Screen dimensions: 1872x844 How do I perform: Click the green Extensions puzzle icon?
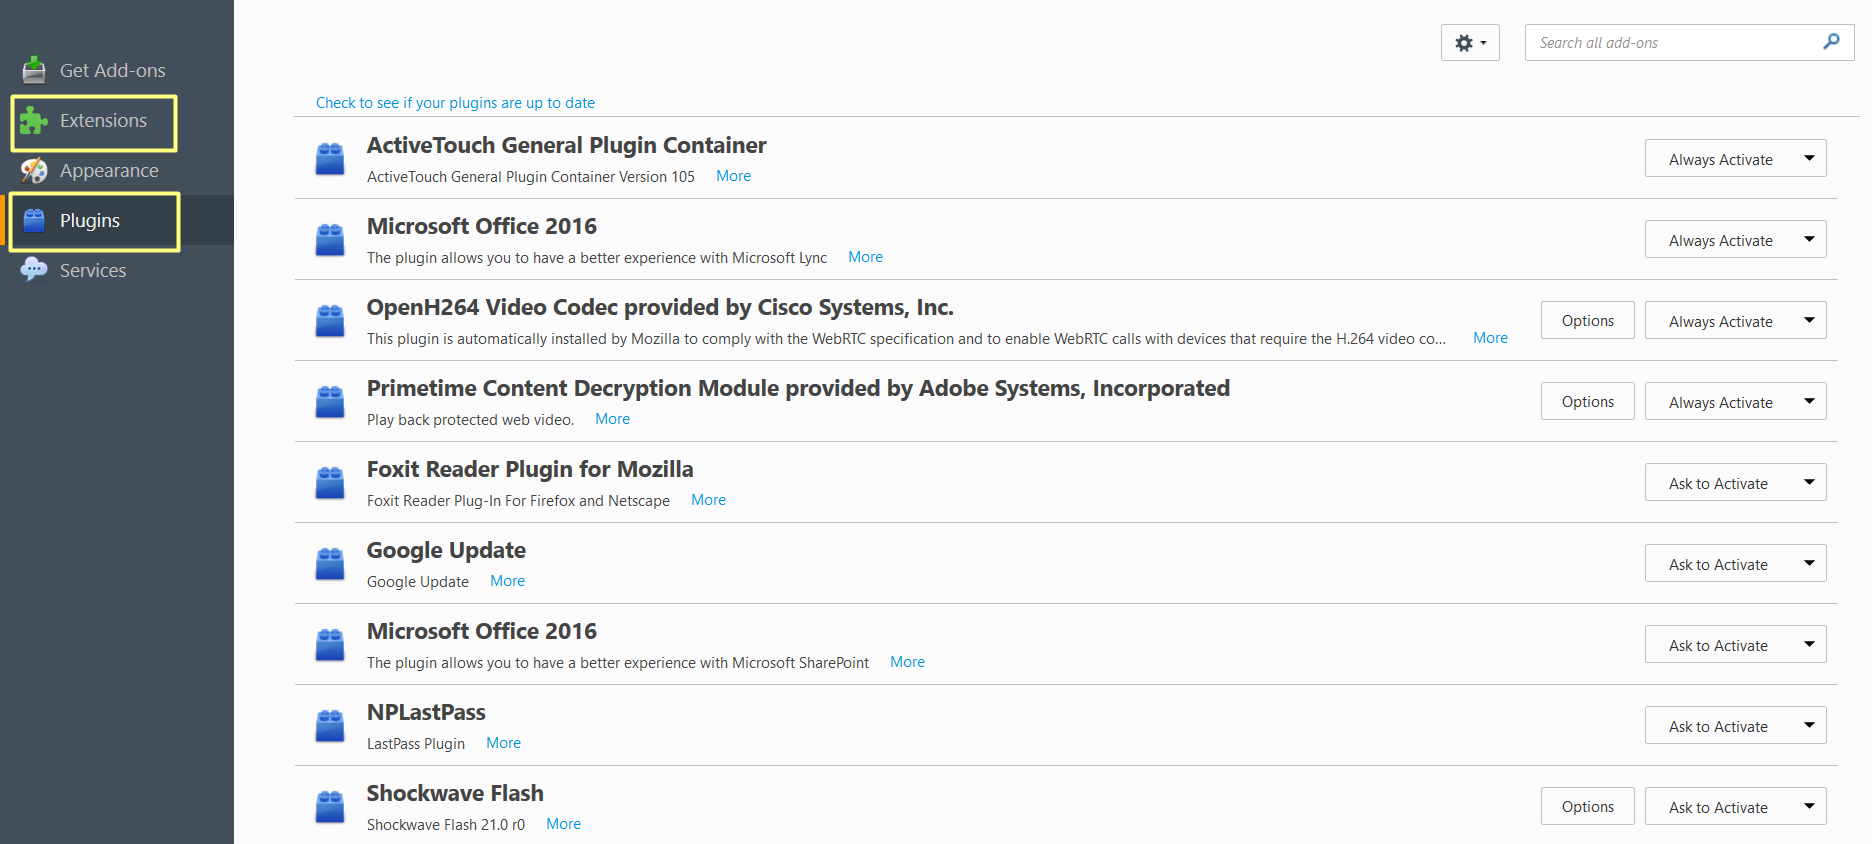point(34,121)
